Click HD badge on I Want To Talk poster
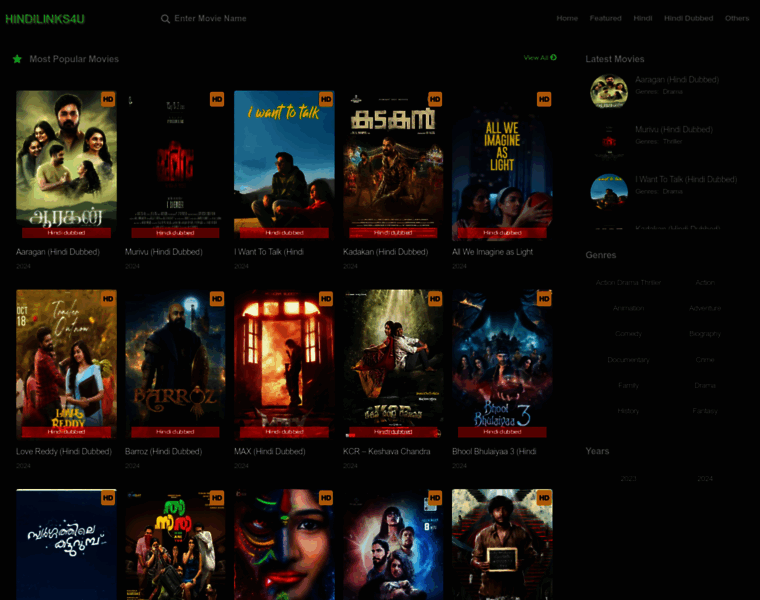The height and width of the screenshot is (600, 760). [326, 99]
